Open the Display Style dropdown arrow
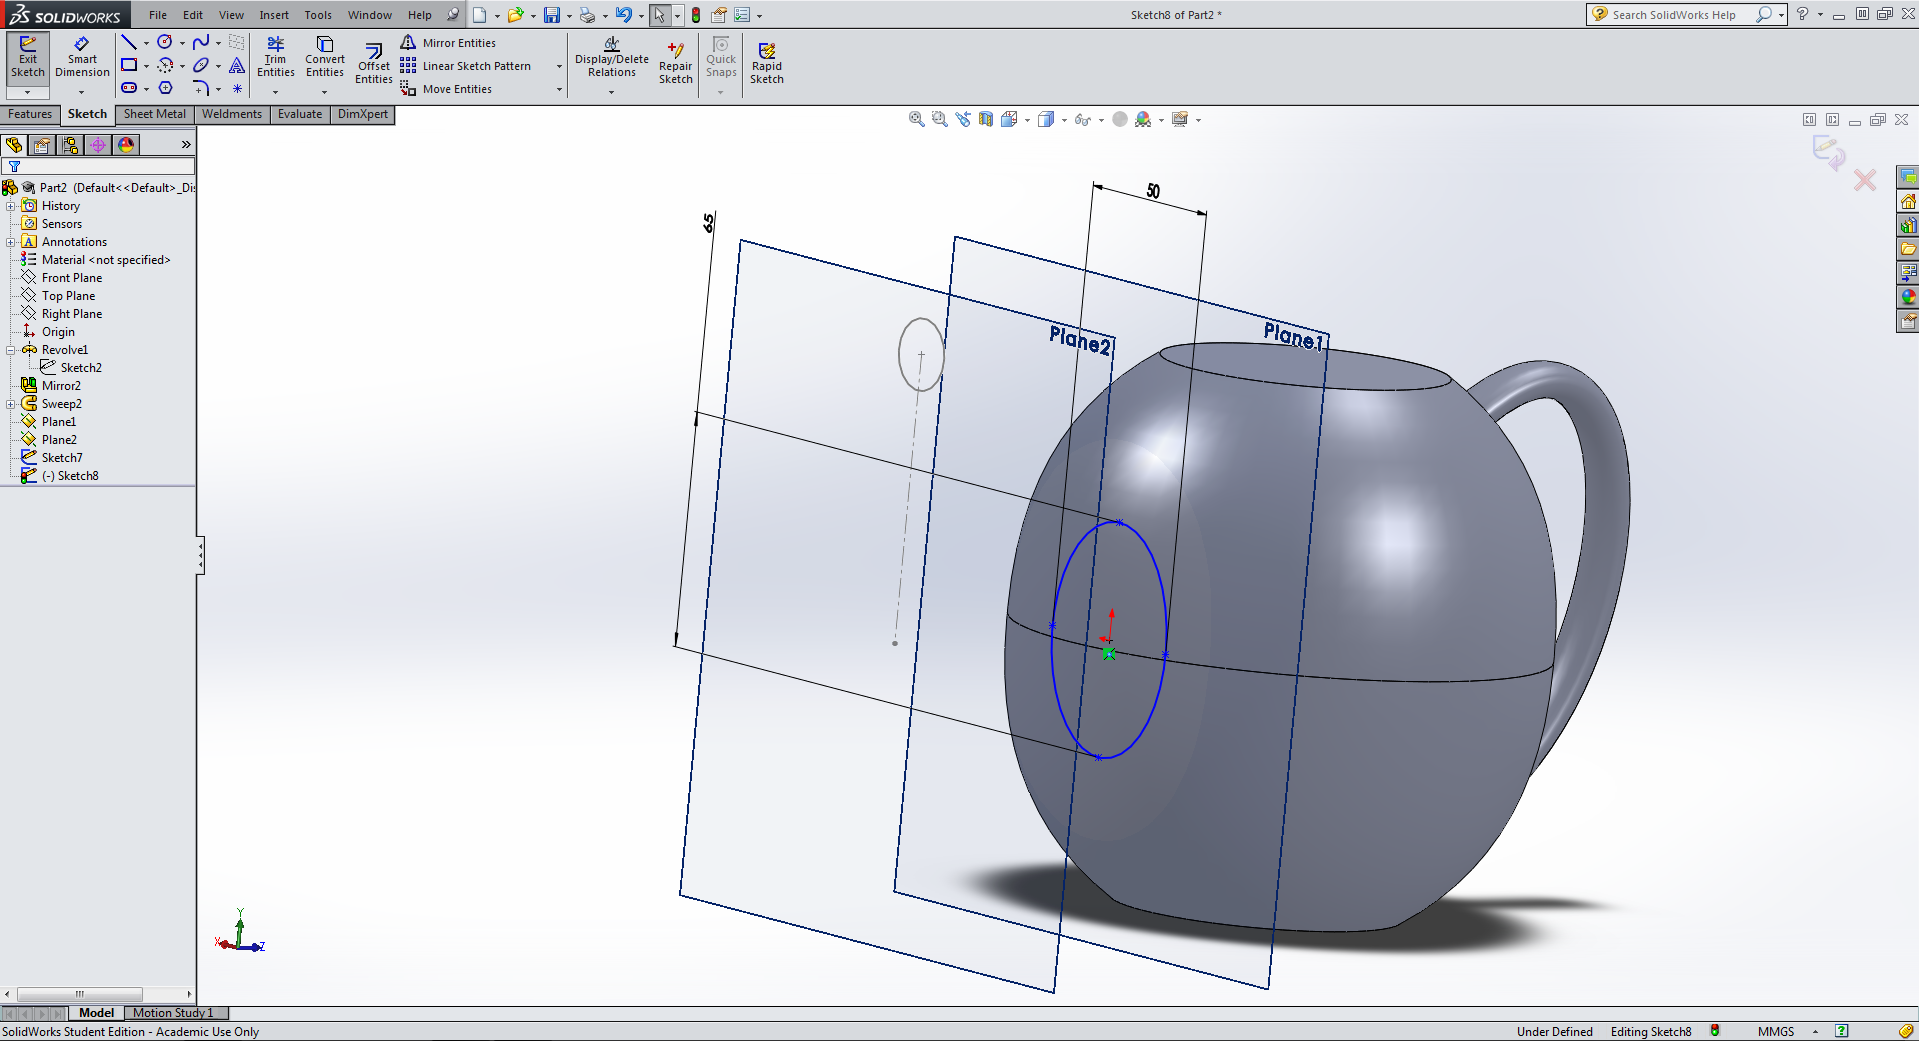1919x1041 pixels. click(x=1063, y=120)
